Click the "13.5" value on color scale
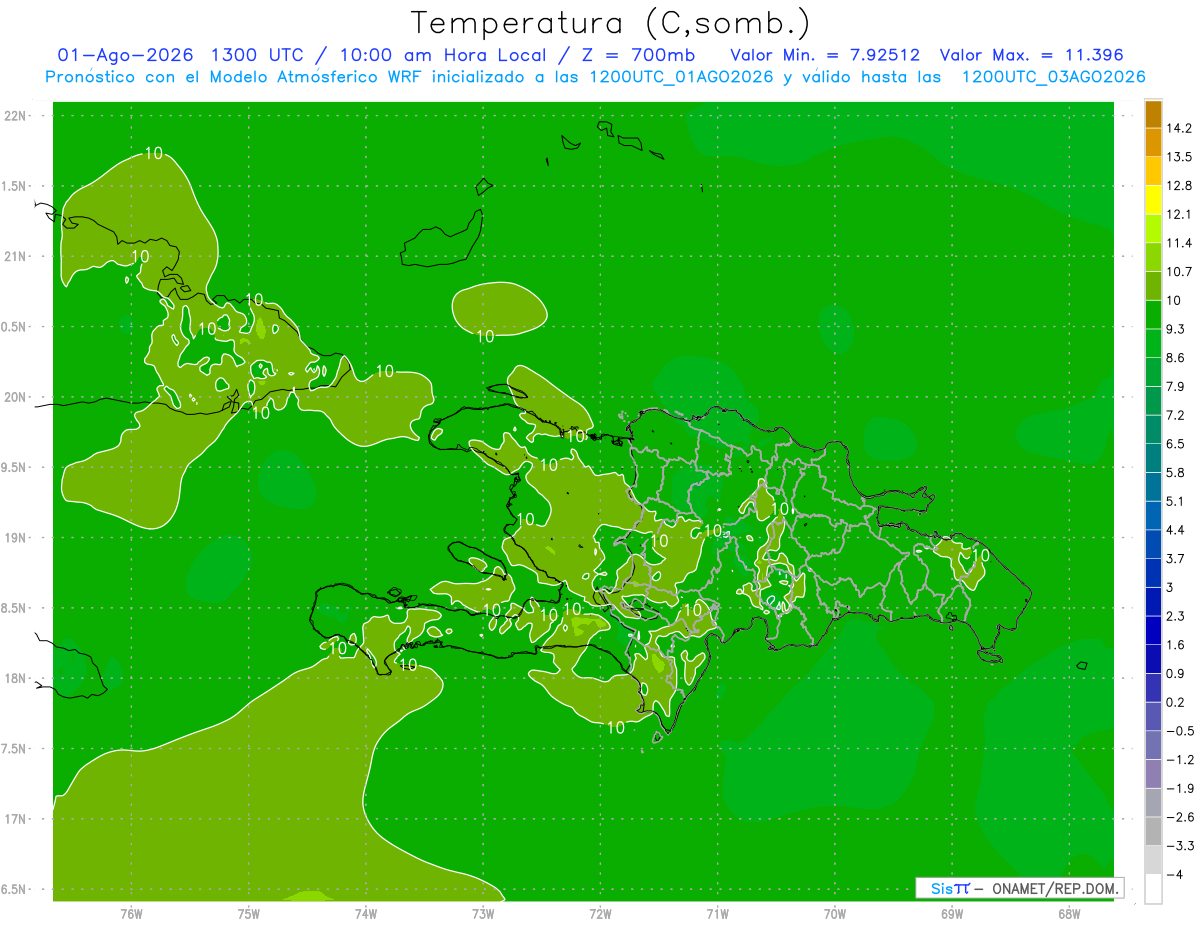Screen dimensions: 1200x927 pos(1179,157)
